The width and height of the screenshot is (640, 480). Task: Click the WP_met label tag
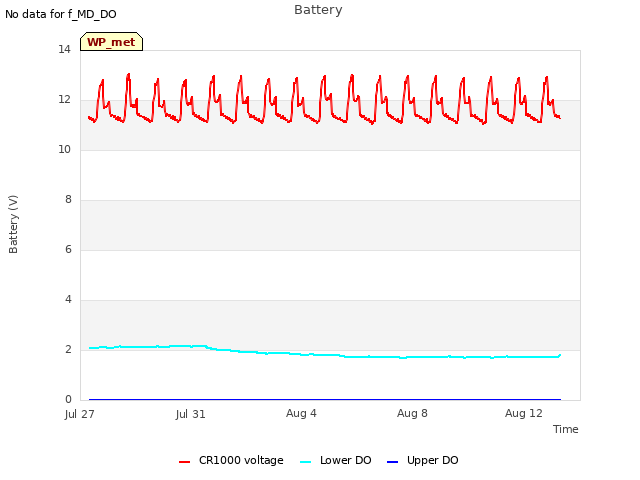[111, 42]
